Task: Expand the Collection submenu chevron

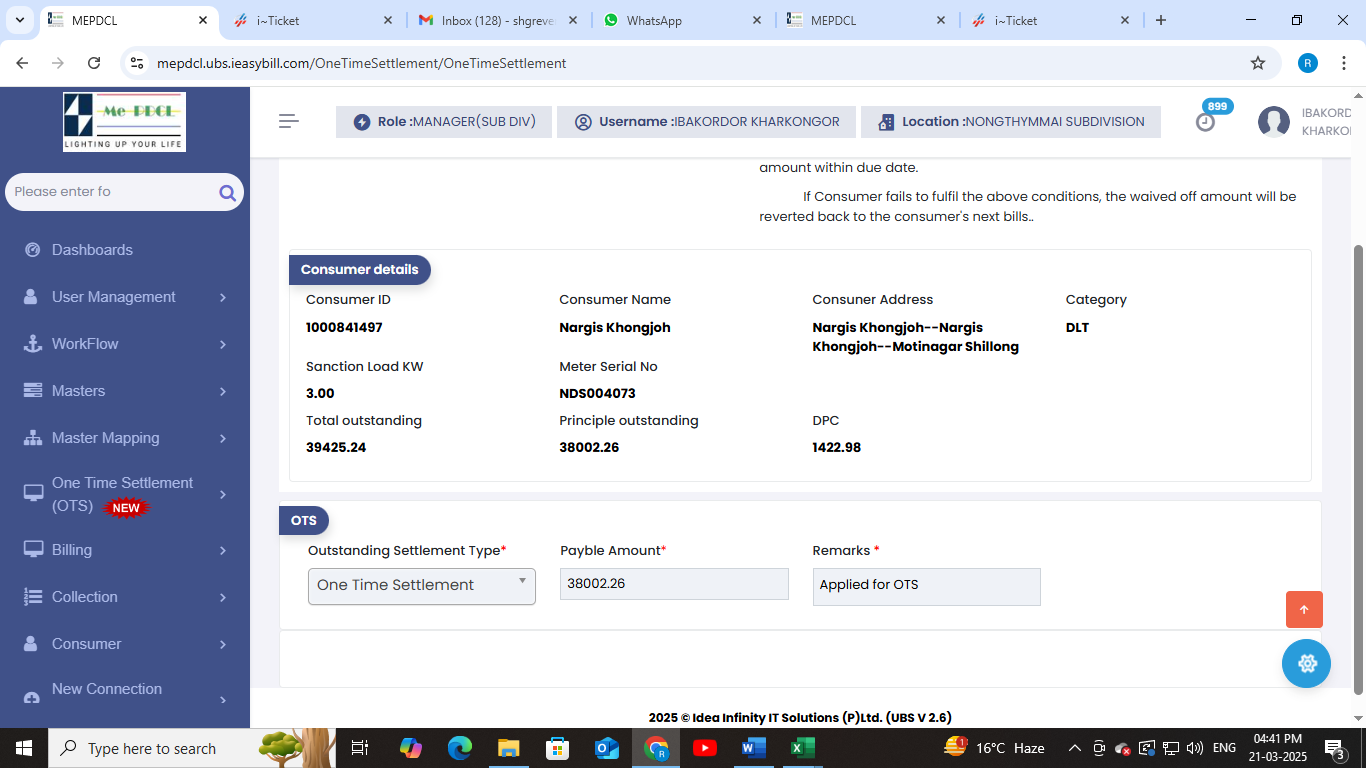Action: (x=222, y=598)
